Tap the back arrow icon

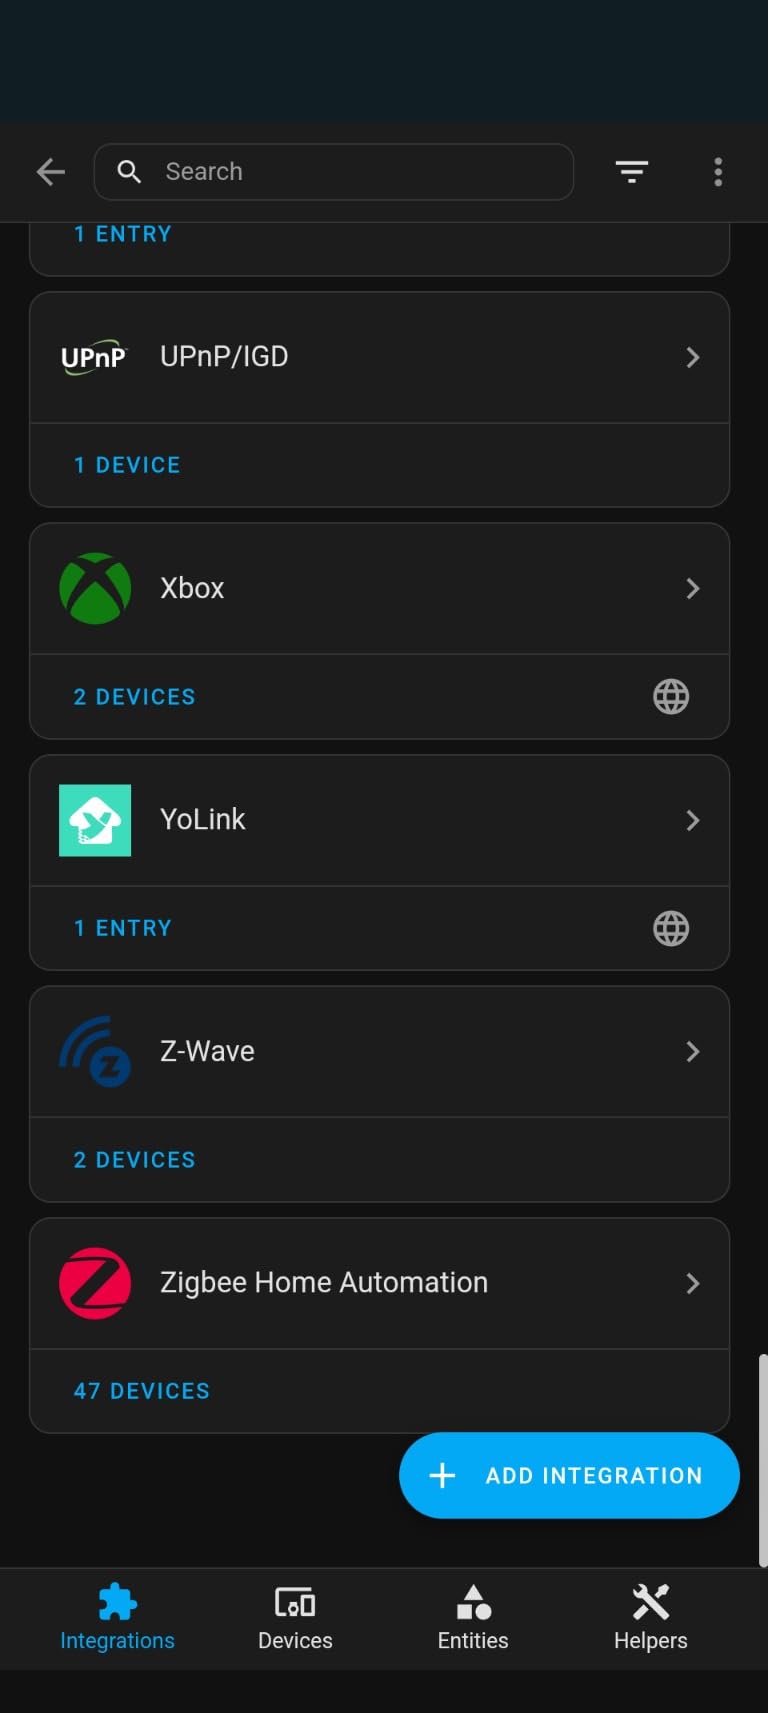51,172
